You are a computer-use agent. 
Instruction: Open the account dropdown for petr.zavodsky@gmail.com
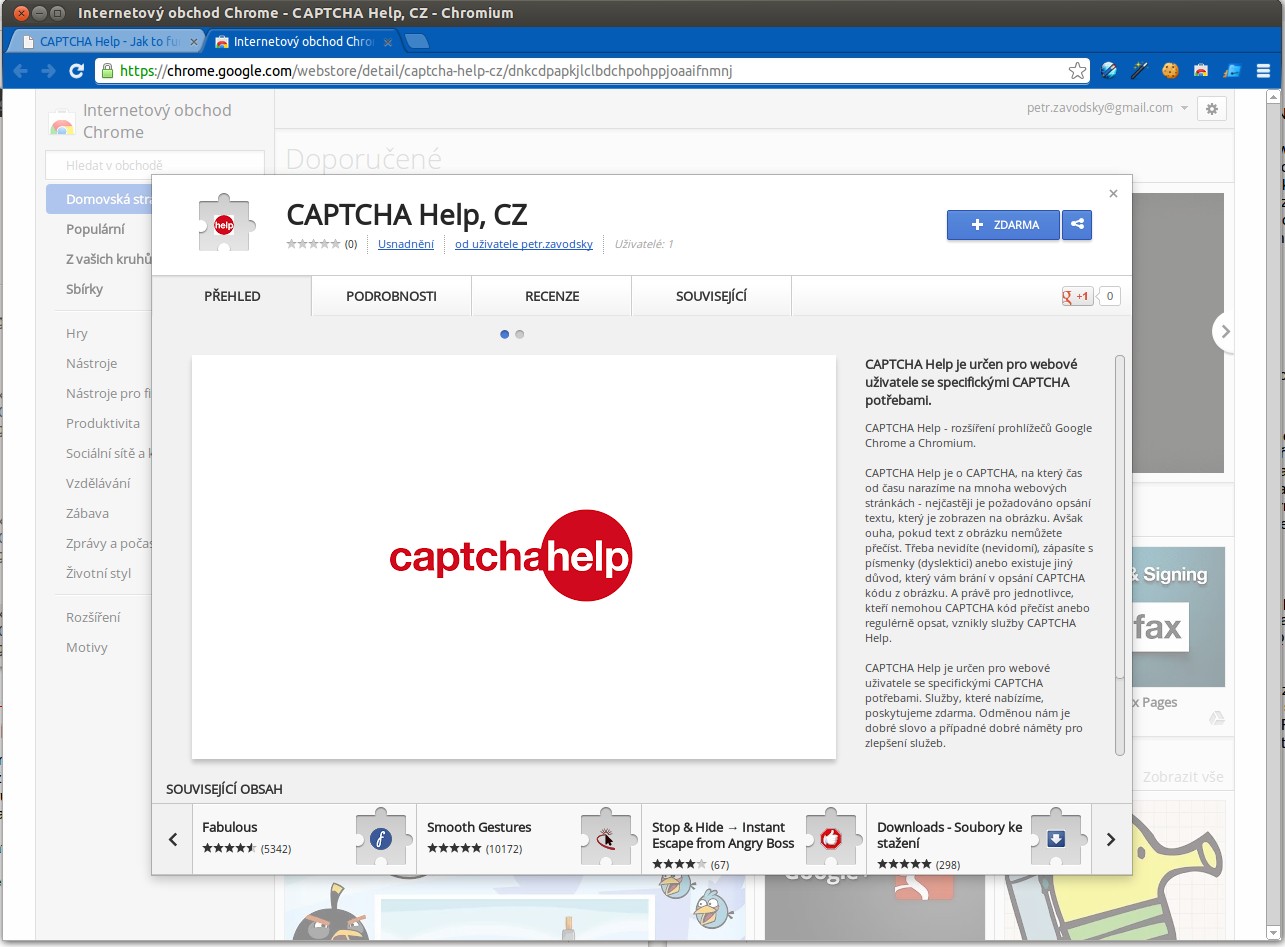coord(1109,108)
